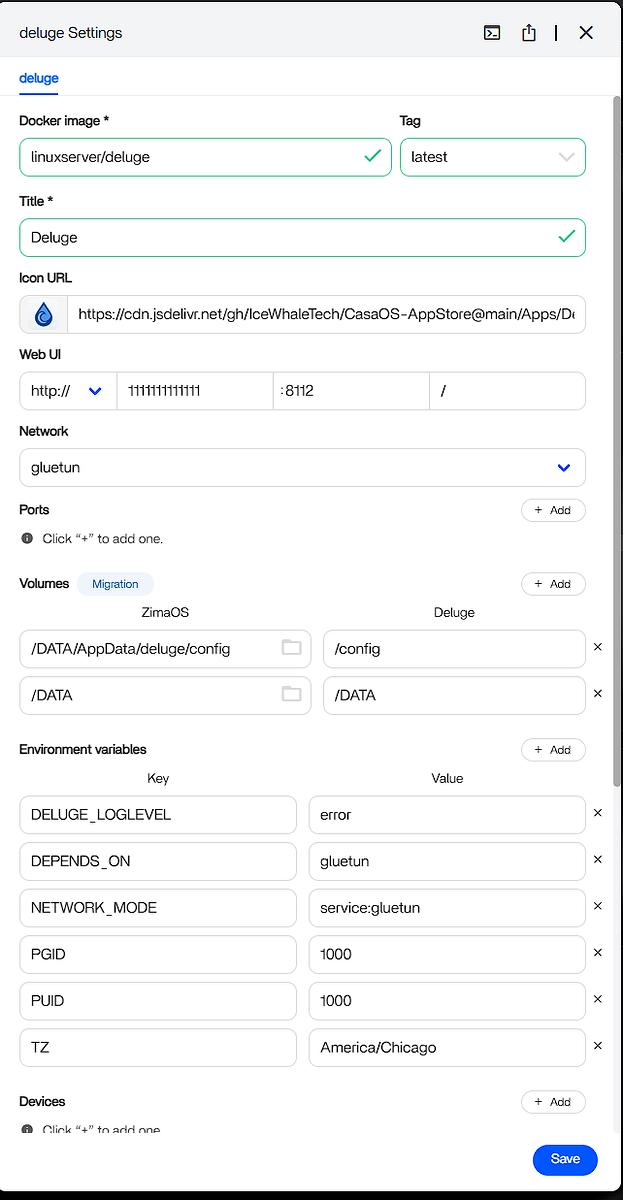Screen dimensions: 623x1200
Task: Save the deluge settings
Action: (565, 1159)
